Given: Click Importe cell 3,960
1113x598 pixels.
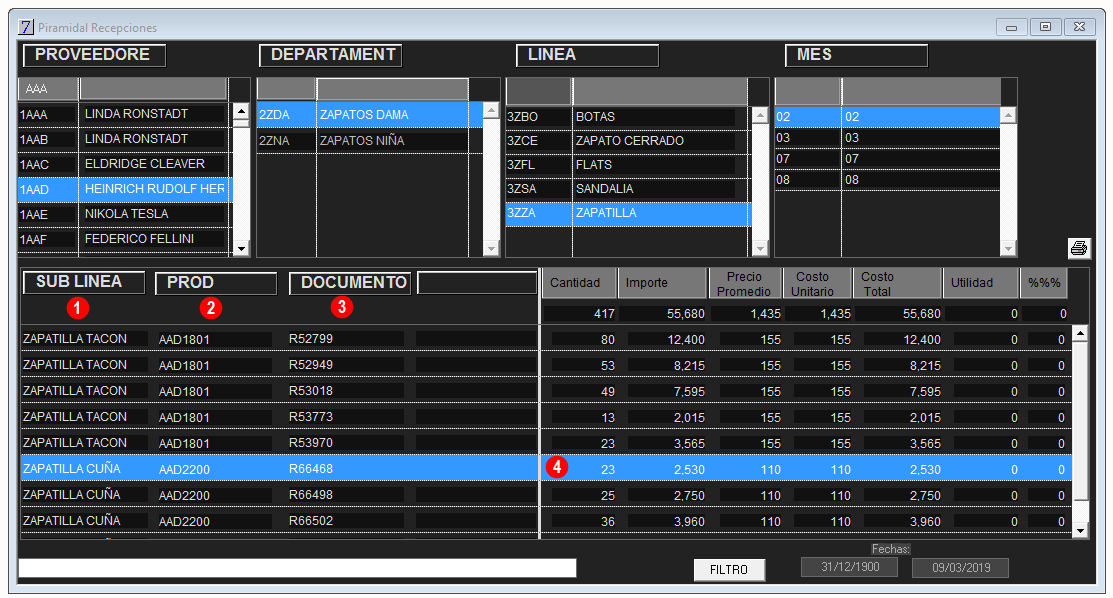Looking at the screenshot, I should click(x=689, y=522).
